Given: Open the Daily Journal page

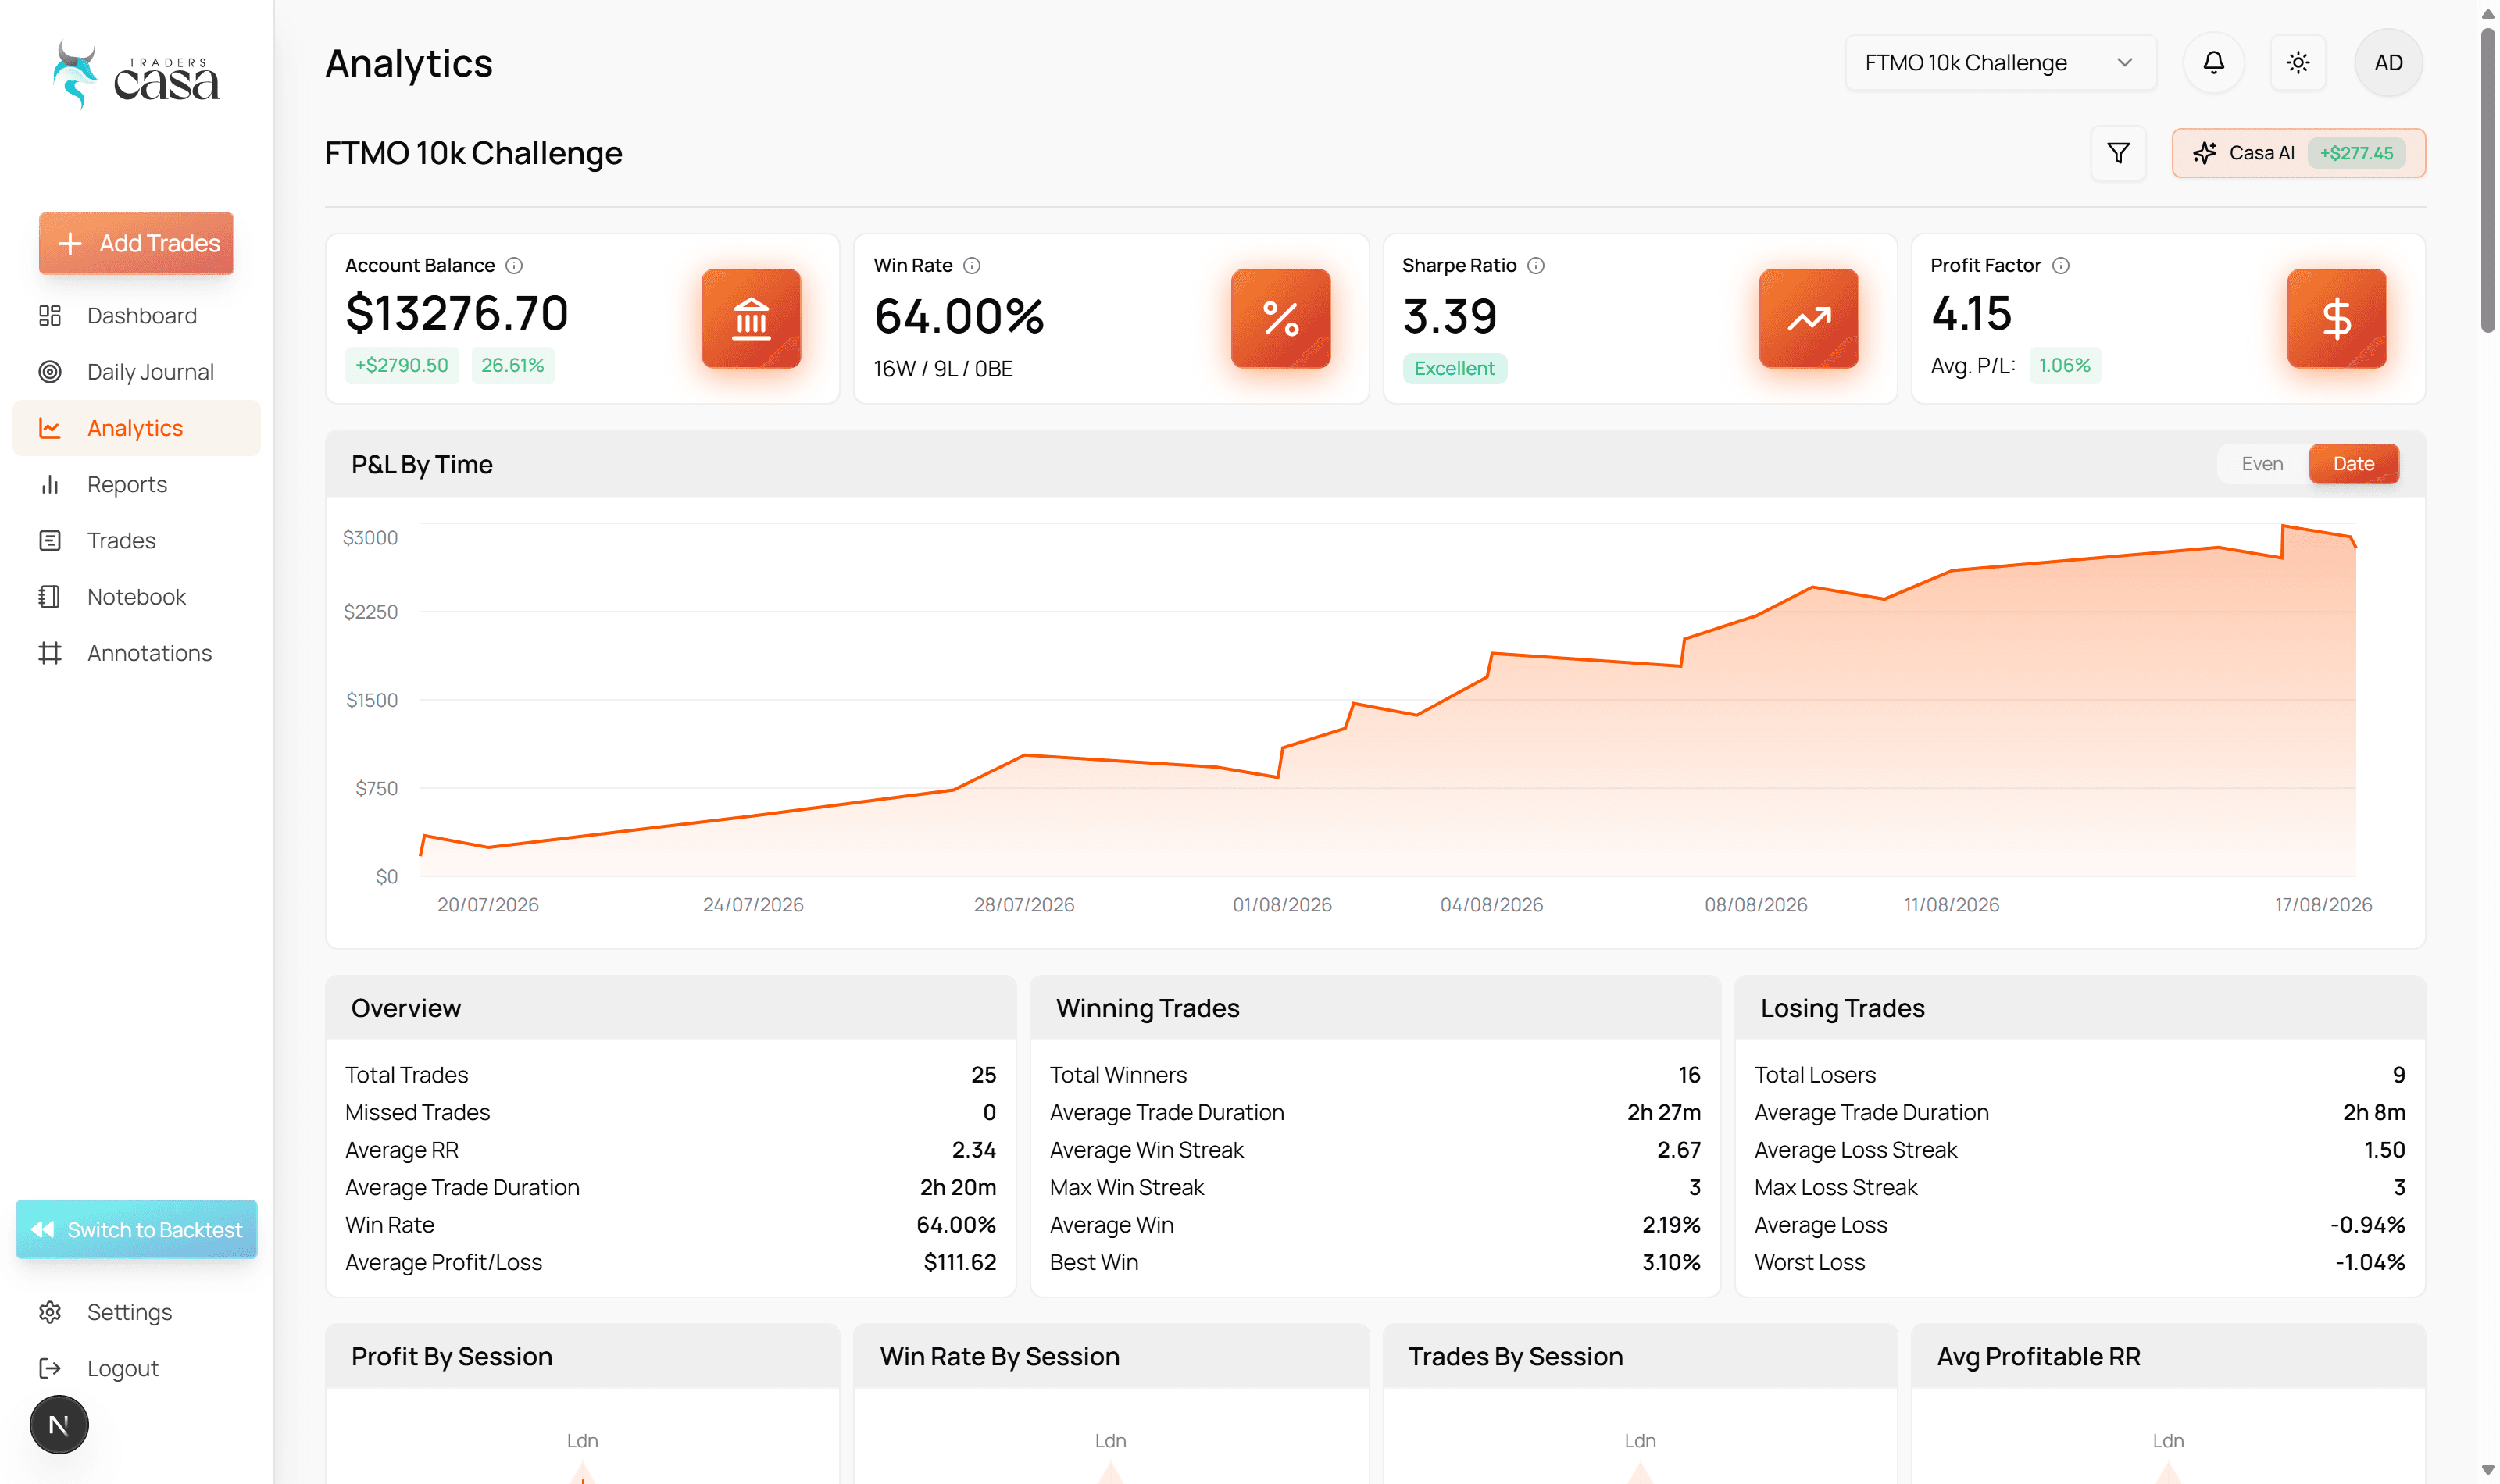Looking at the screenshot, I should tap(136, 372).
